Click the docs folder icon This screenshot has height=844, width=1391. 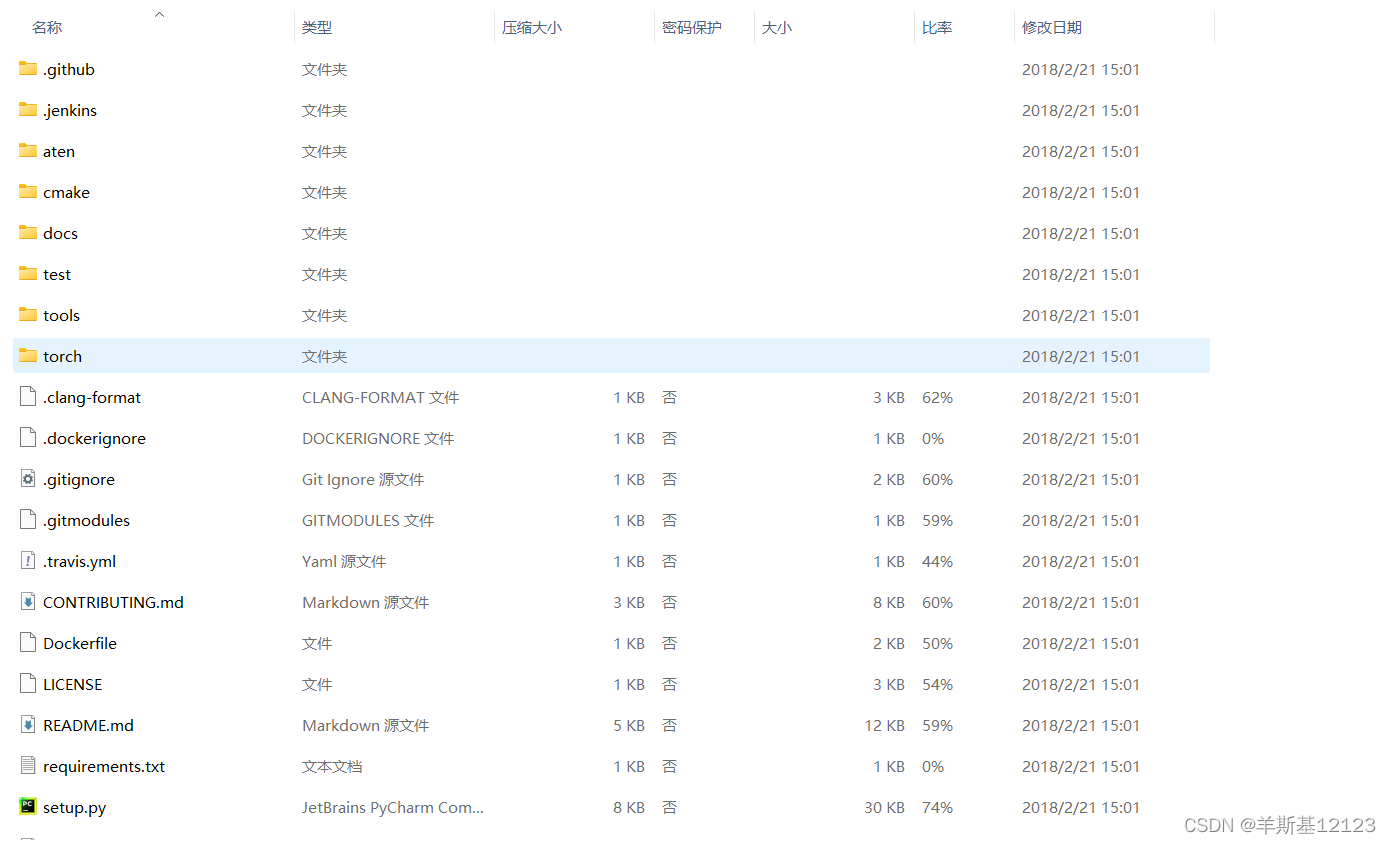[28, 233]
